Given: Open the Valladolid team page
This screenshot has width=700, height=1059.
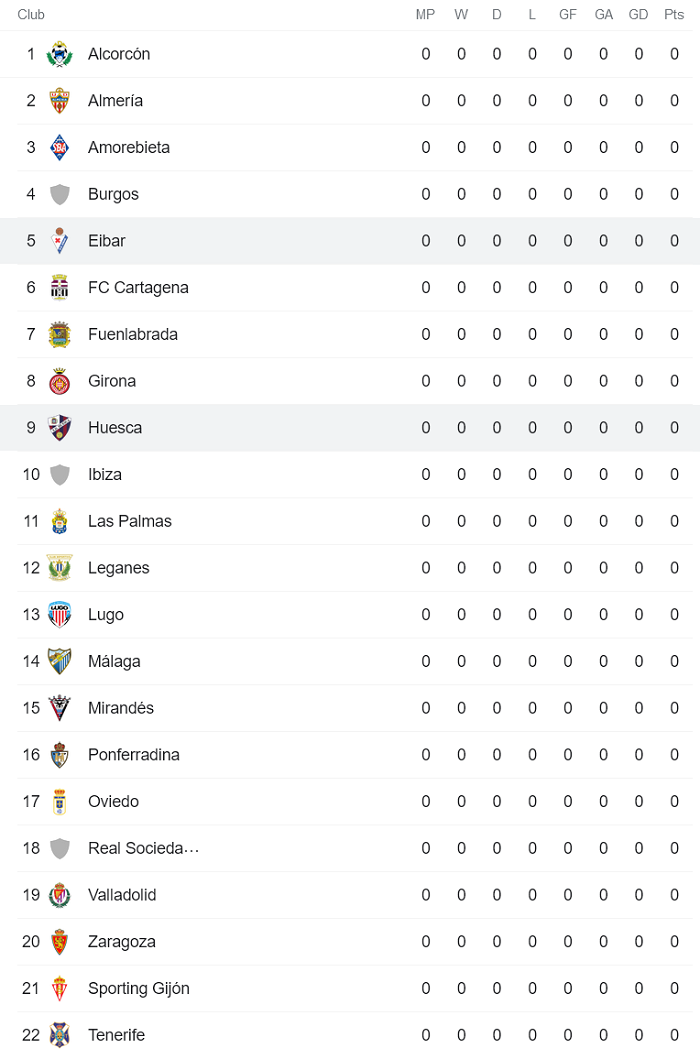Looking at the screenshot, I should click(122, 895).
